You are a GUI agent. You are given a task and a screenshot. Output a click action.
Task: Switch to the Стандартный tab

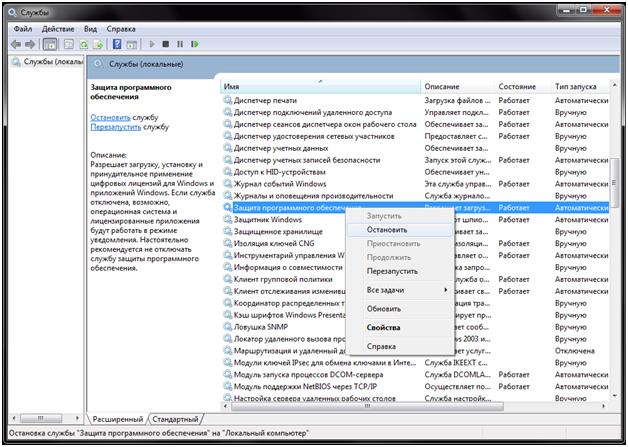[175, 418]
